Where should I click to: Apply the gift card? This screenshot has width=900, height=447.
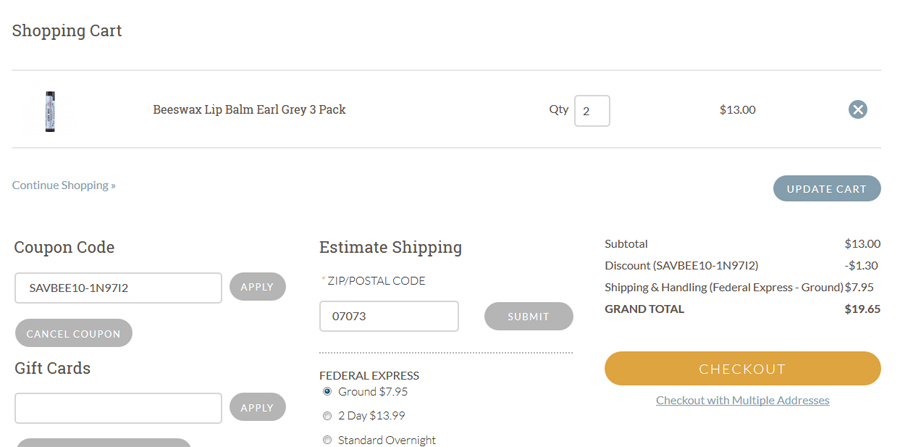click(x=257, y=407)
